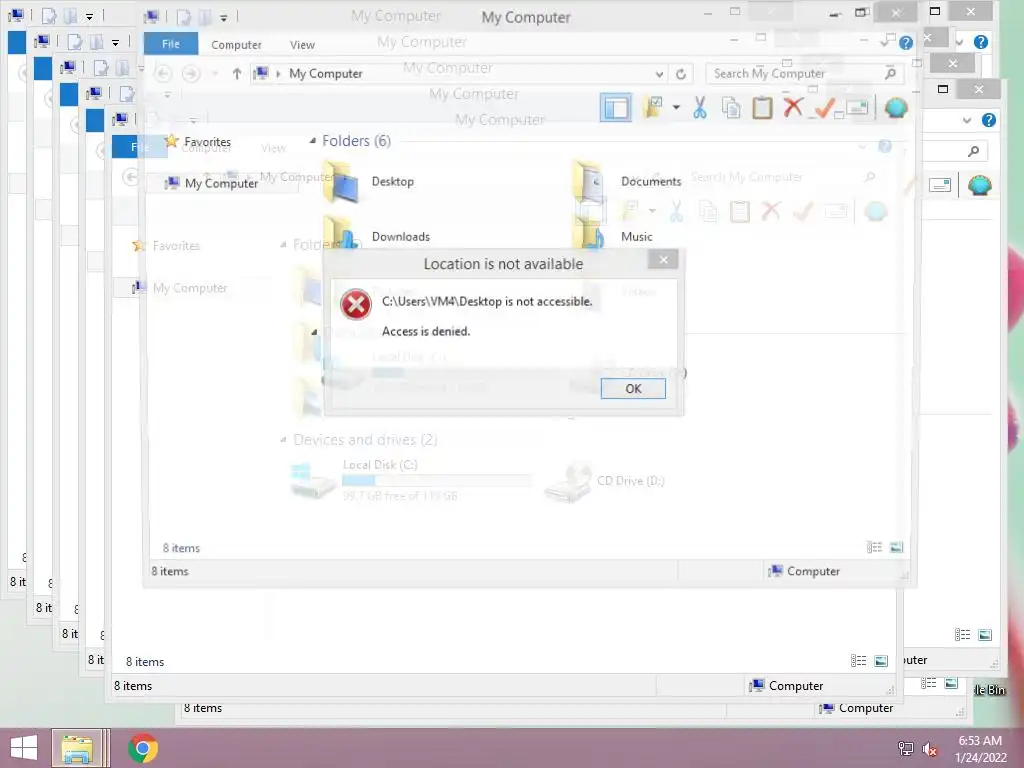Click search magnifier in right background window
Screen dimensions: 1024x768
pos(973,152)
